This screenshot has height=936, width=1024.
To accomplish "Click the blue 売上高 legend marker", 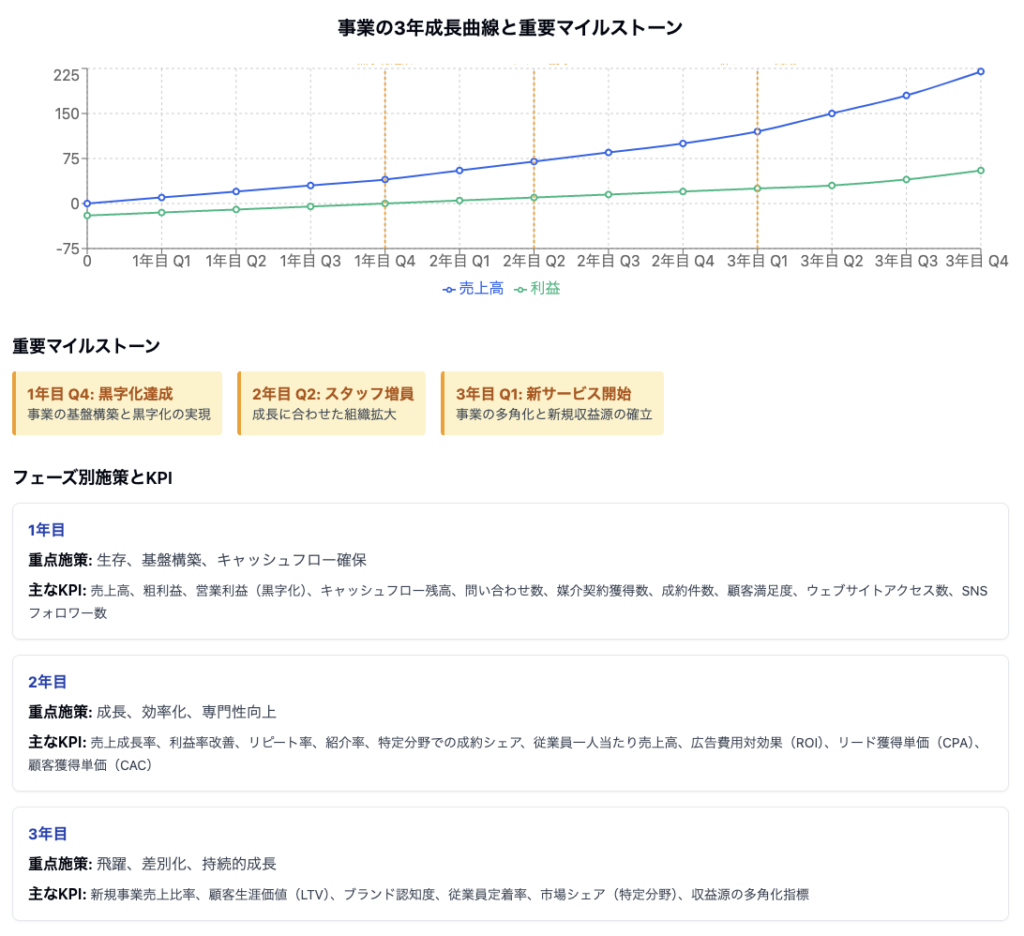I will pyautogui.click(x=449, y=289).
